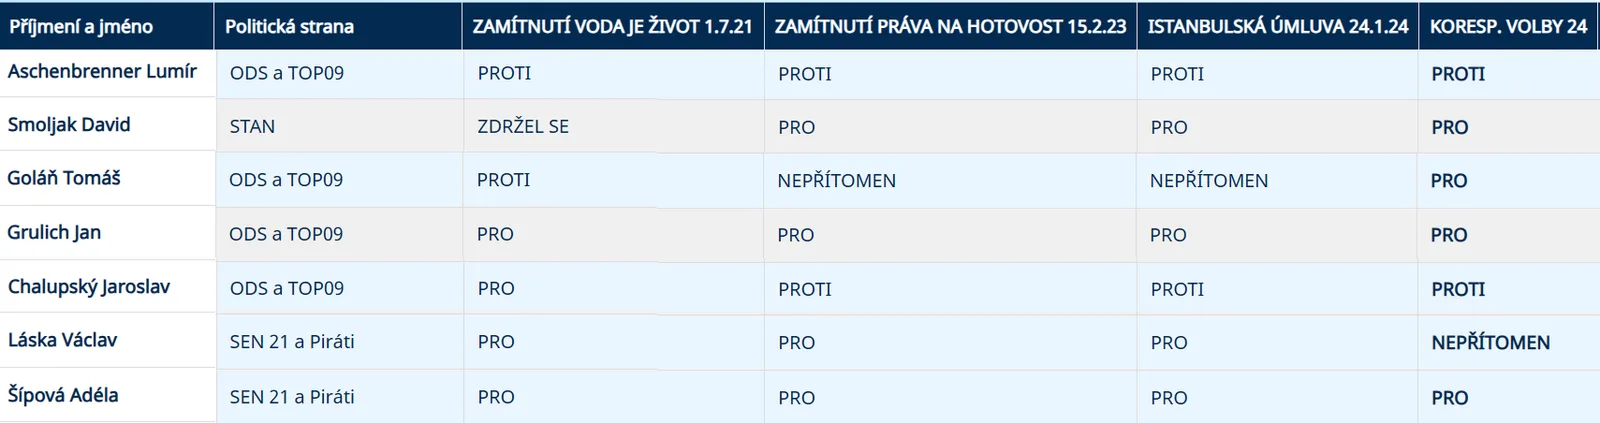Click the Politická strana column header
The width and height of the screenshot is (1600, 423).
(289, 27)
